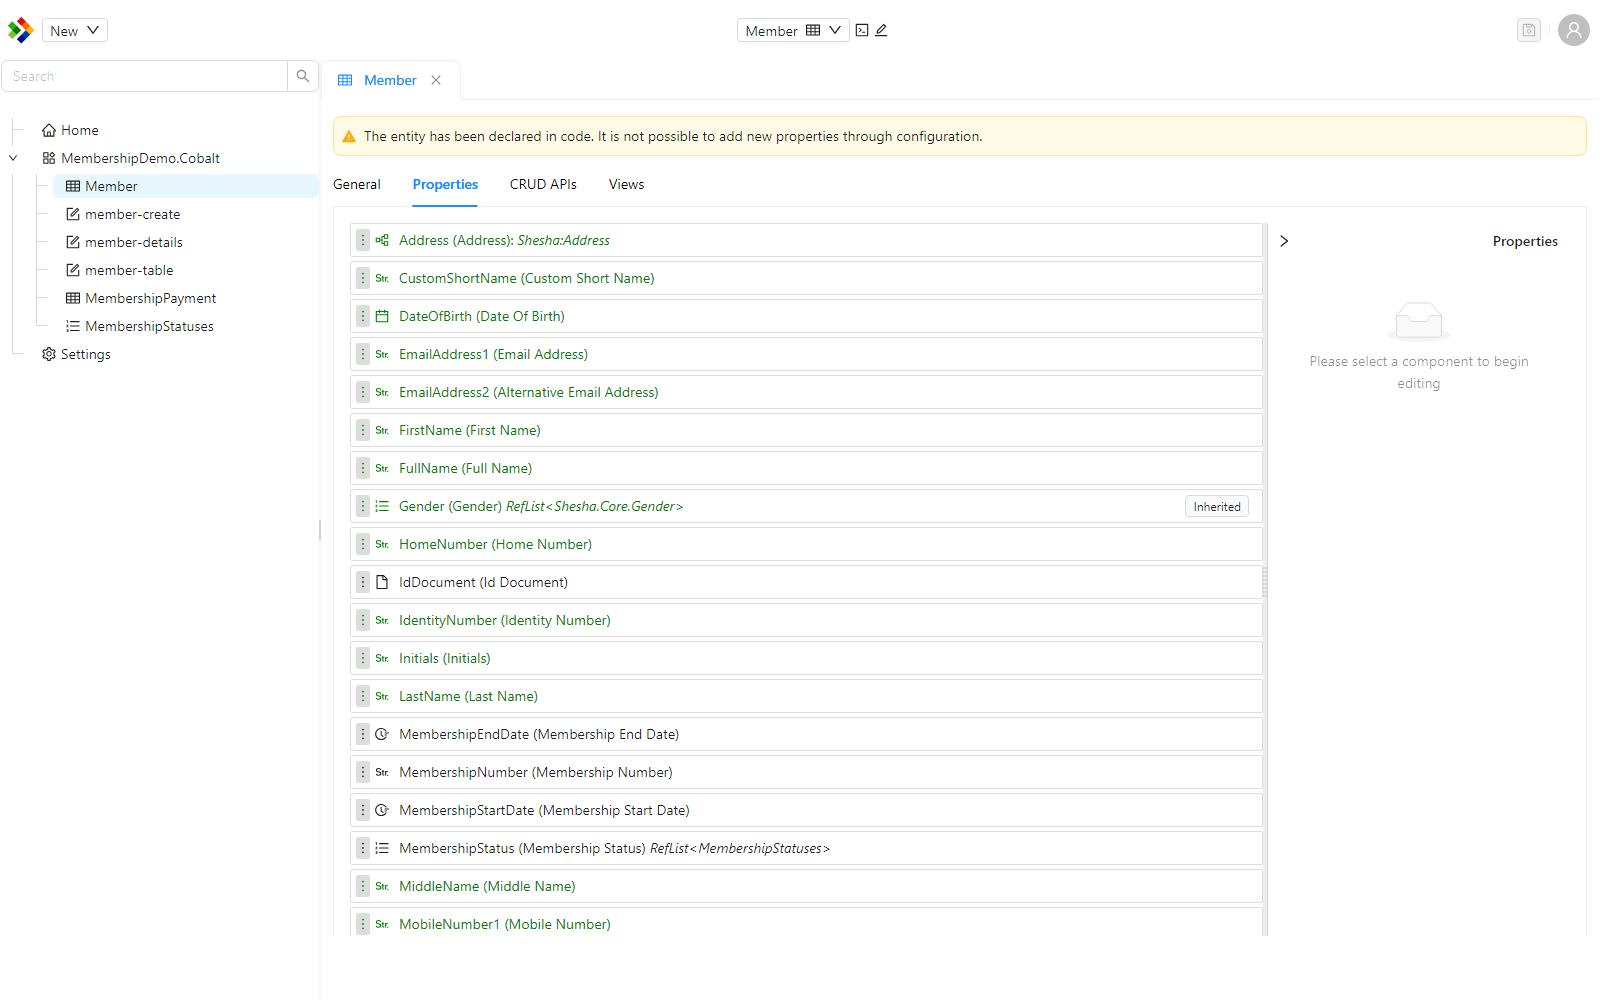Image resolution: width=1600 pixels, height=1000 pixels.
Task: Open the New dropdown
Action: 75,30
